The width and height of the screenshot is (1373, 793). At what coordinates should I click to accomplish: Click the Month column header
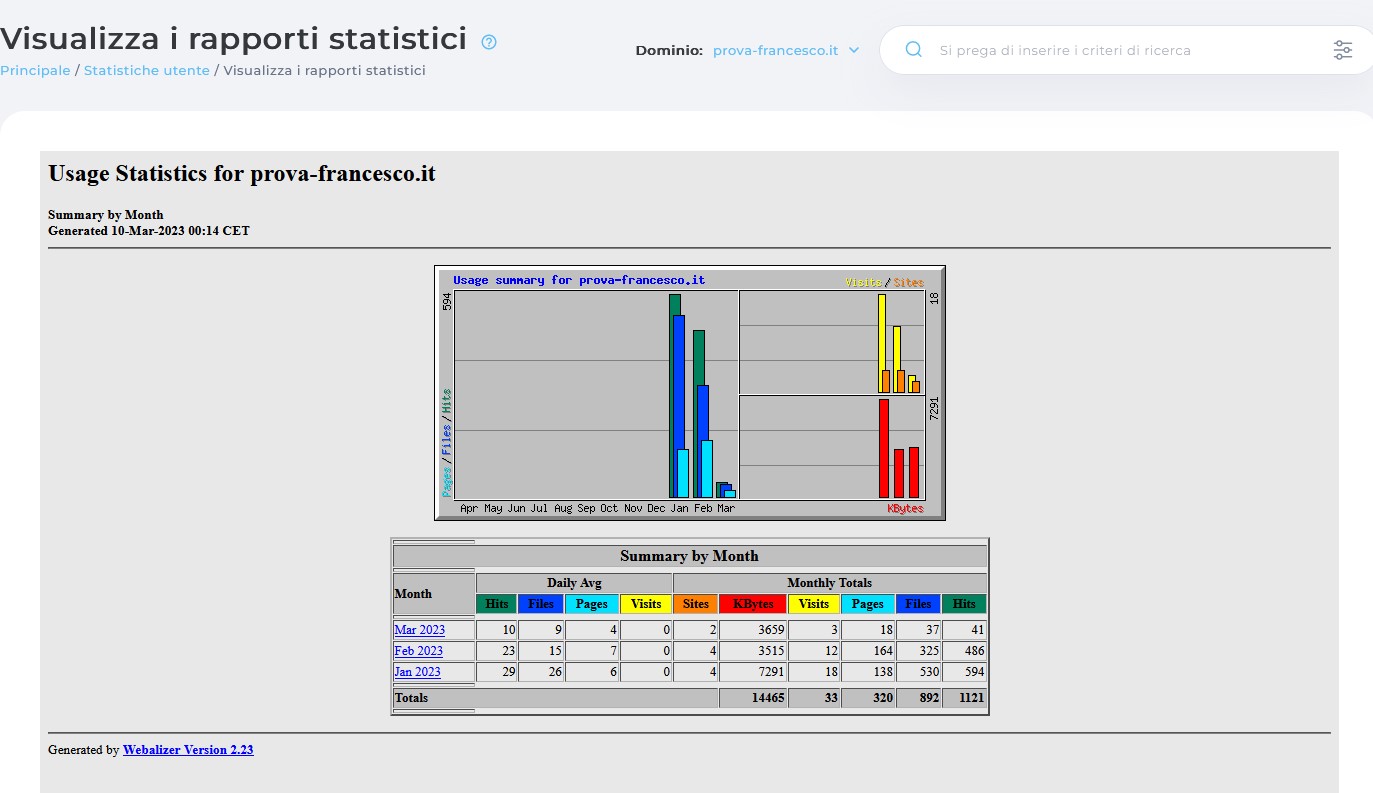[434, 594]
